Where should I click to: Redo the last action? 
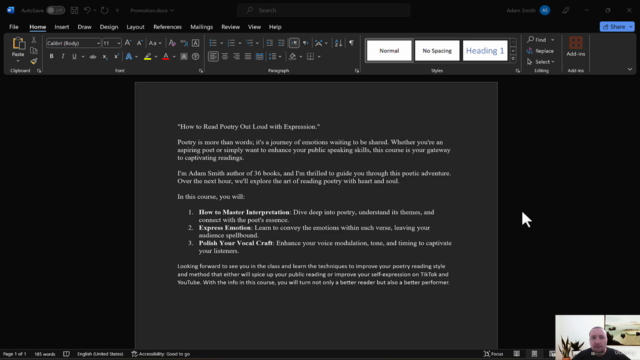click(104, 10)
